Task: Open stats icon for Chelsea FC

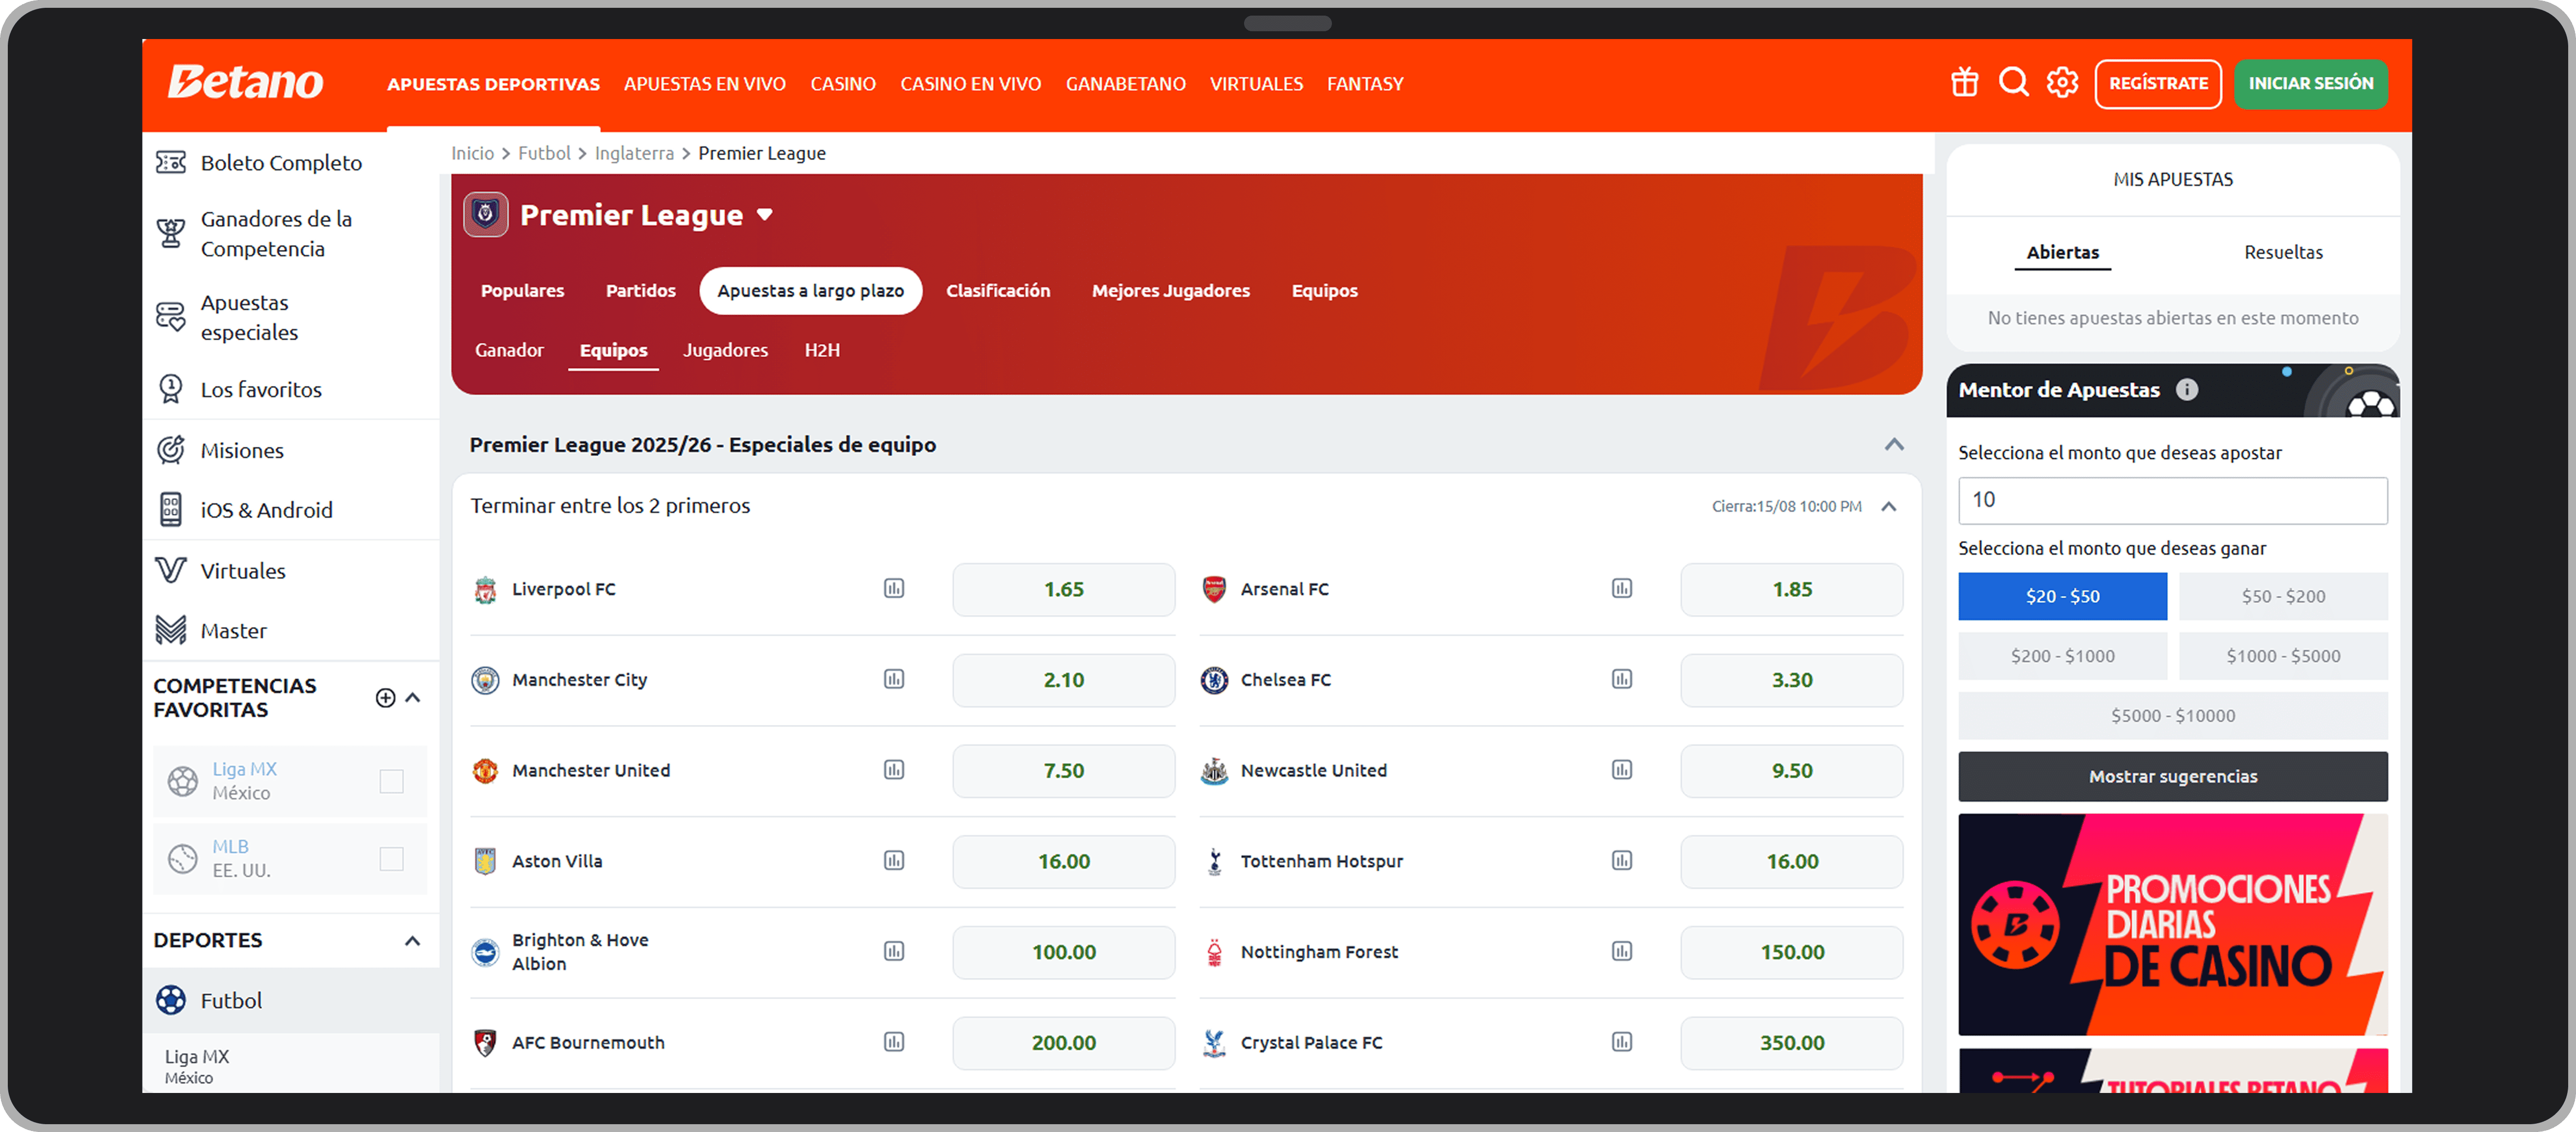Action: pos(1622,679)
